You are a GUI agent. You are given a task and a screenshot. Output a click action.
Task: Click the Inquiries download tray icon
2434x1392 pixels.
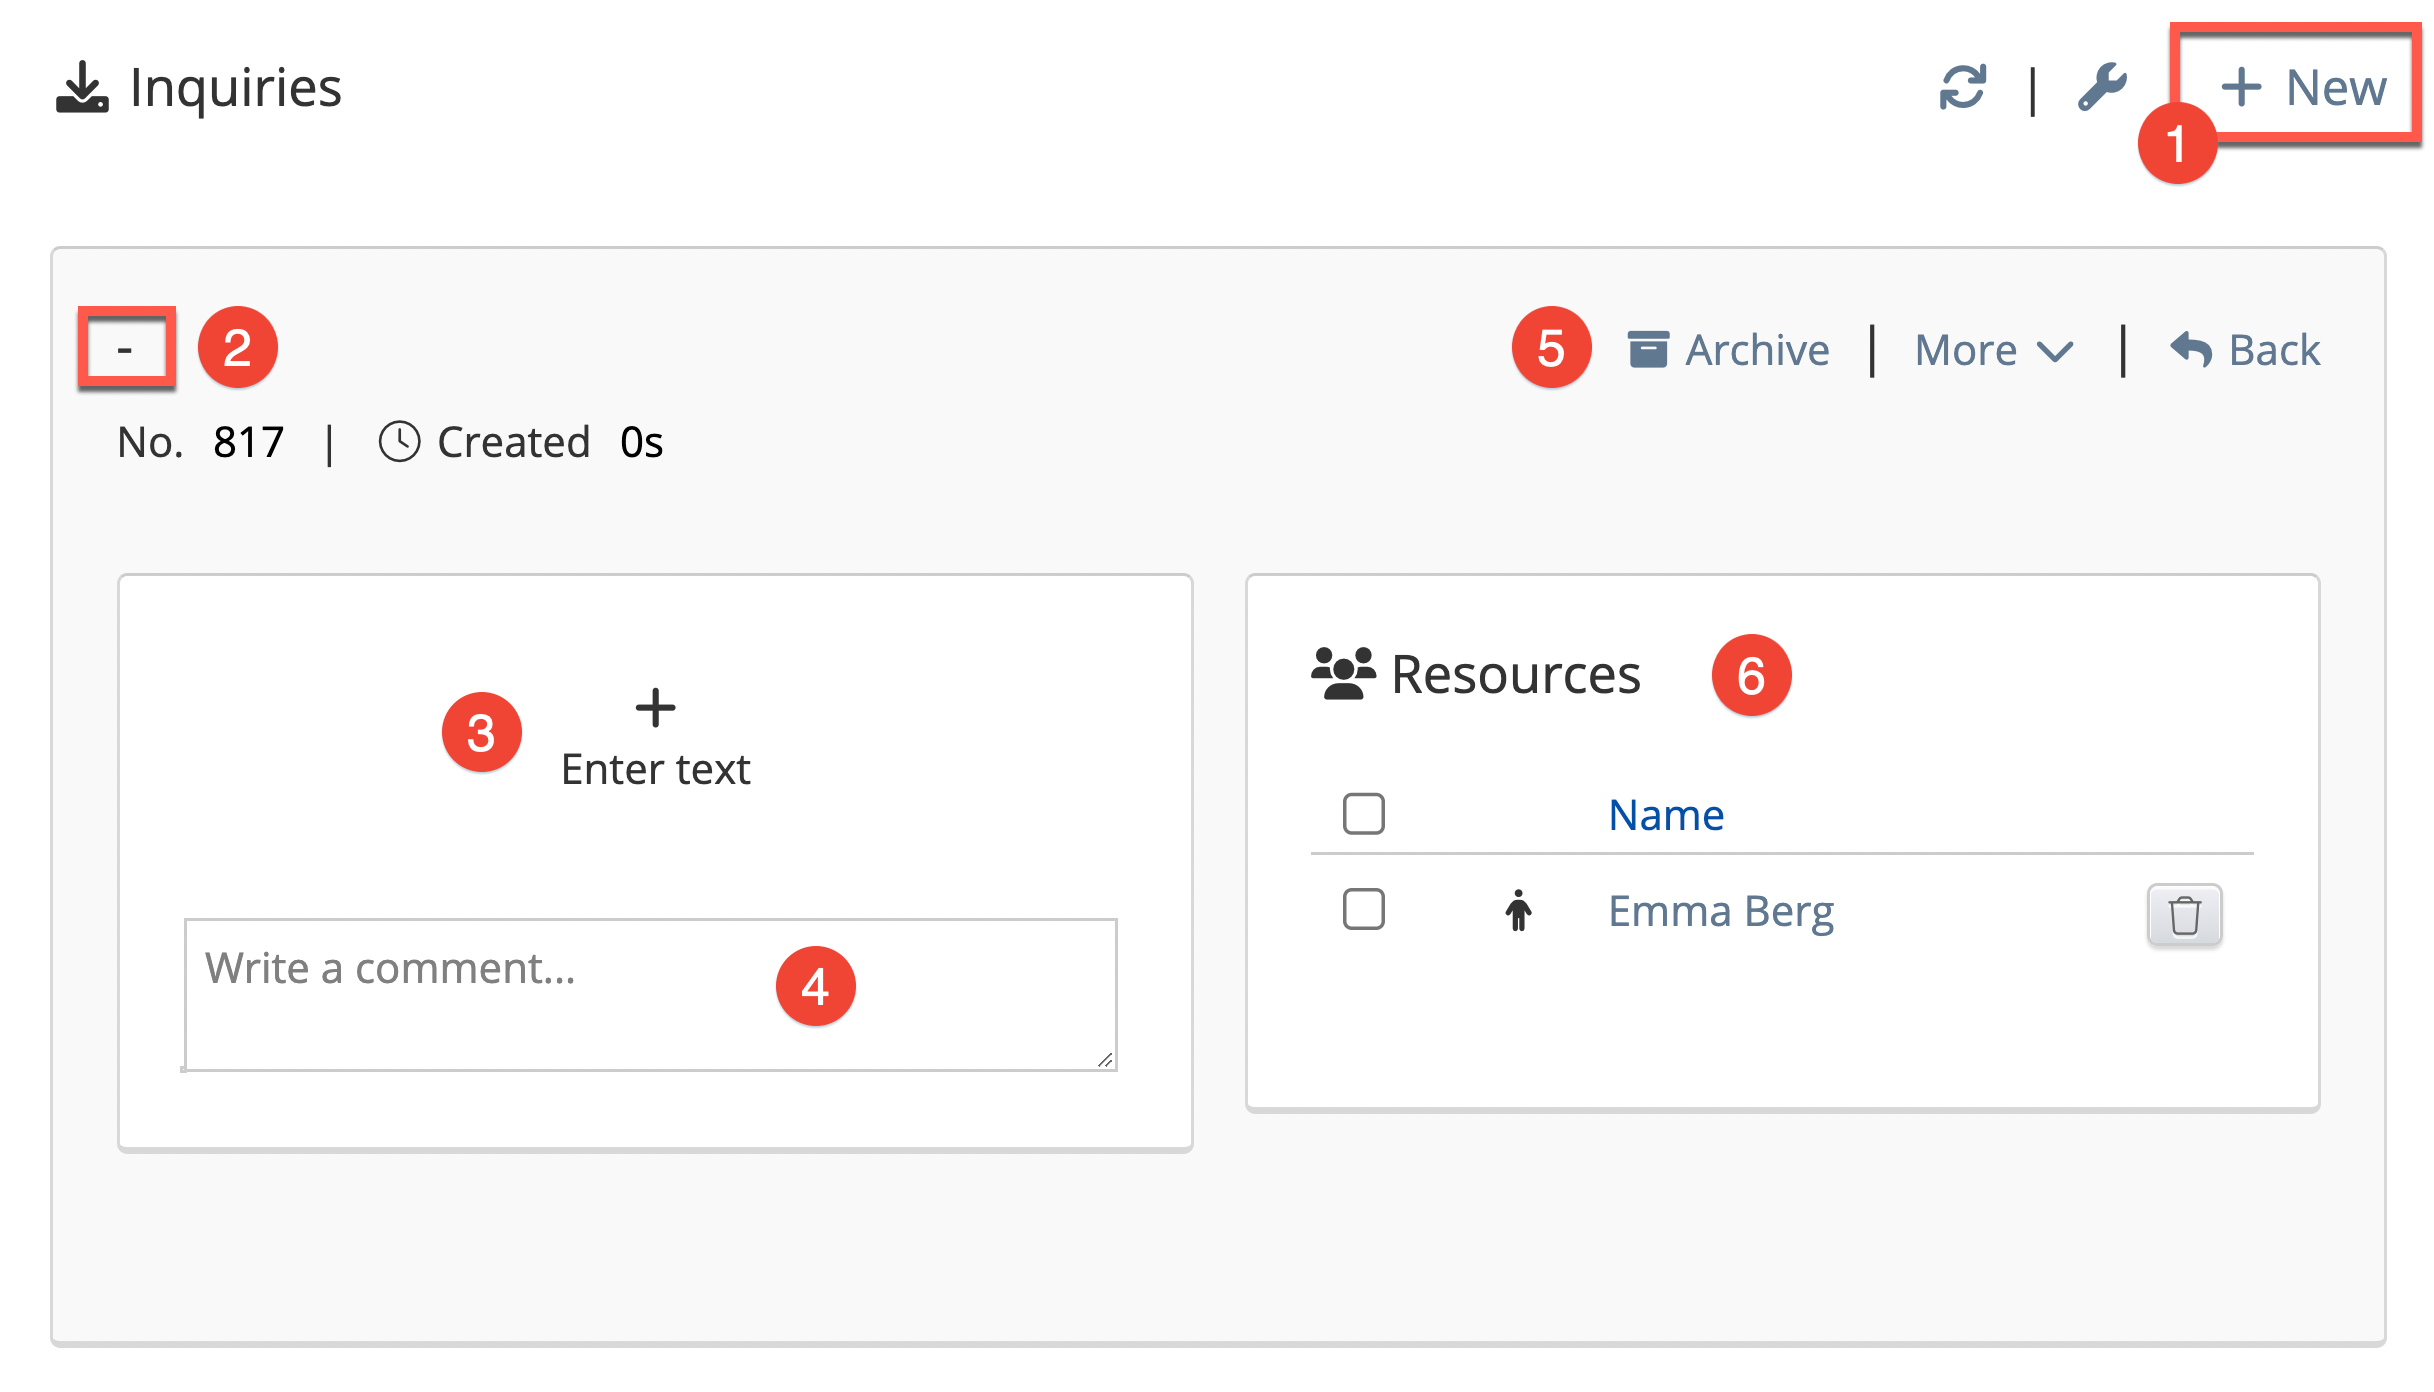82,88
